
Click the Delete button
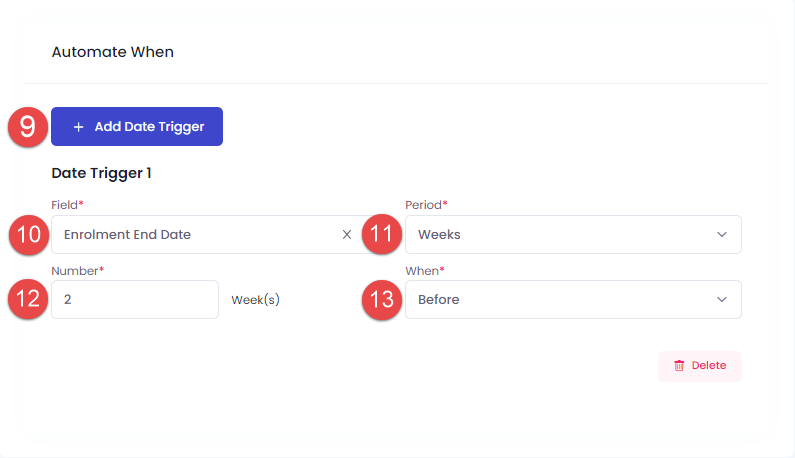coord(700,366)
